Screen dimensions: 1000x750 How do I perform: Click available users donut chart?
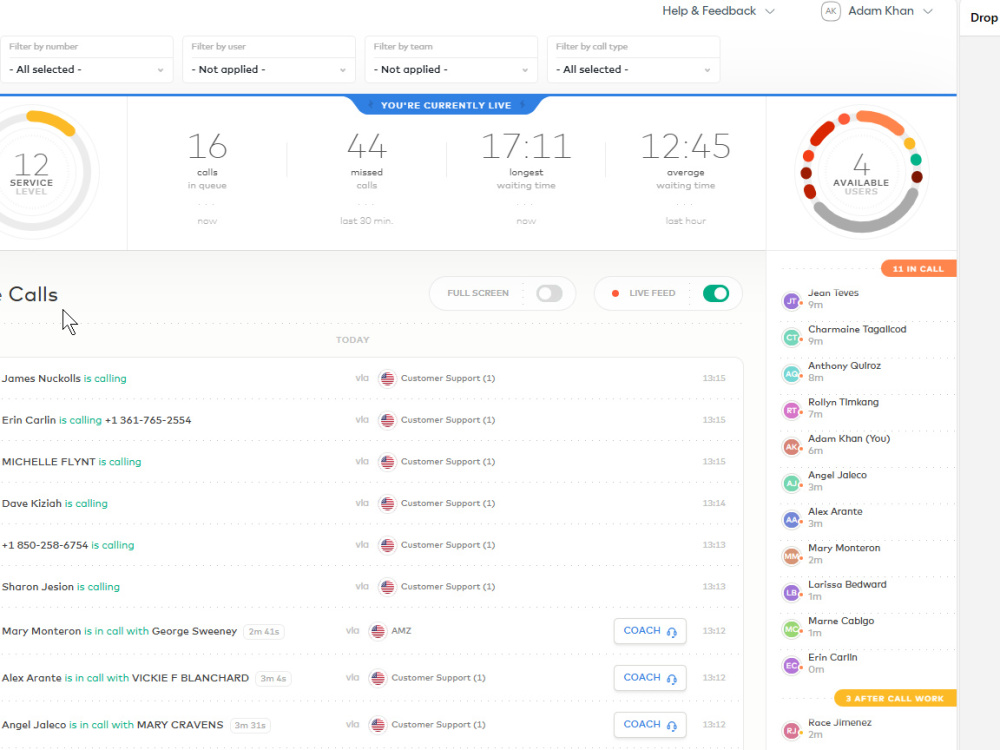[x=861, y=172]
